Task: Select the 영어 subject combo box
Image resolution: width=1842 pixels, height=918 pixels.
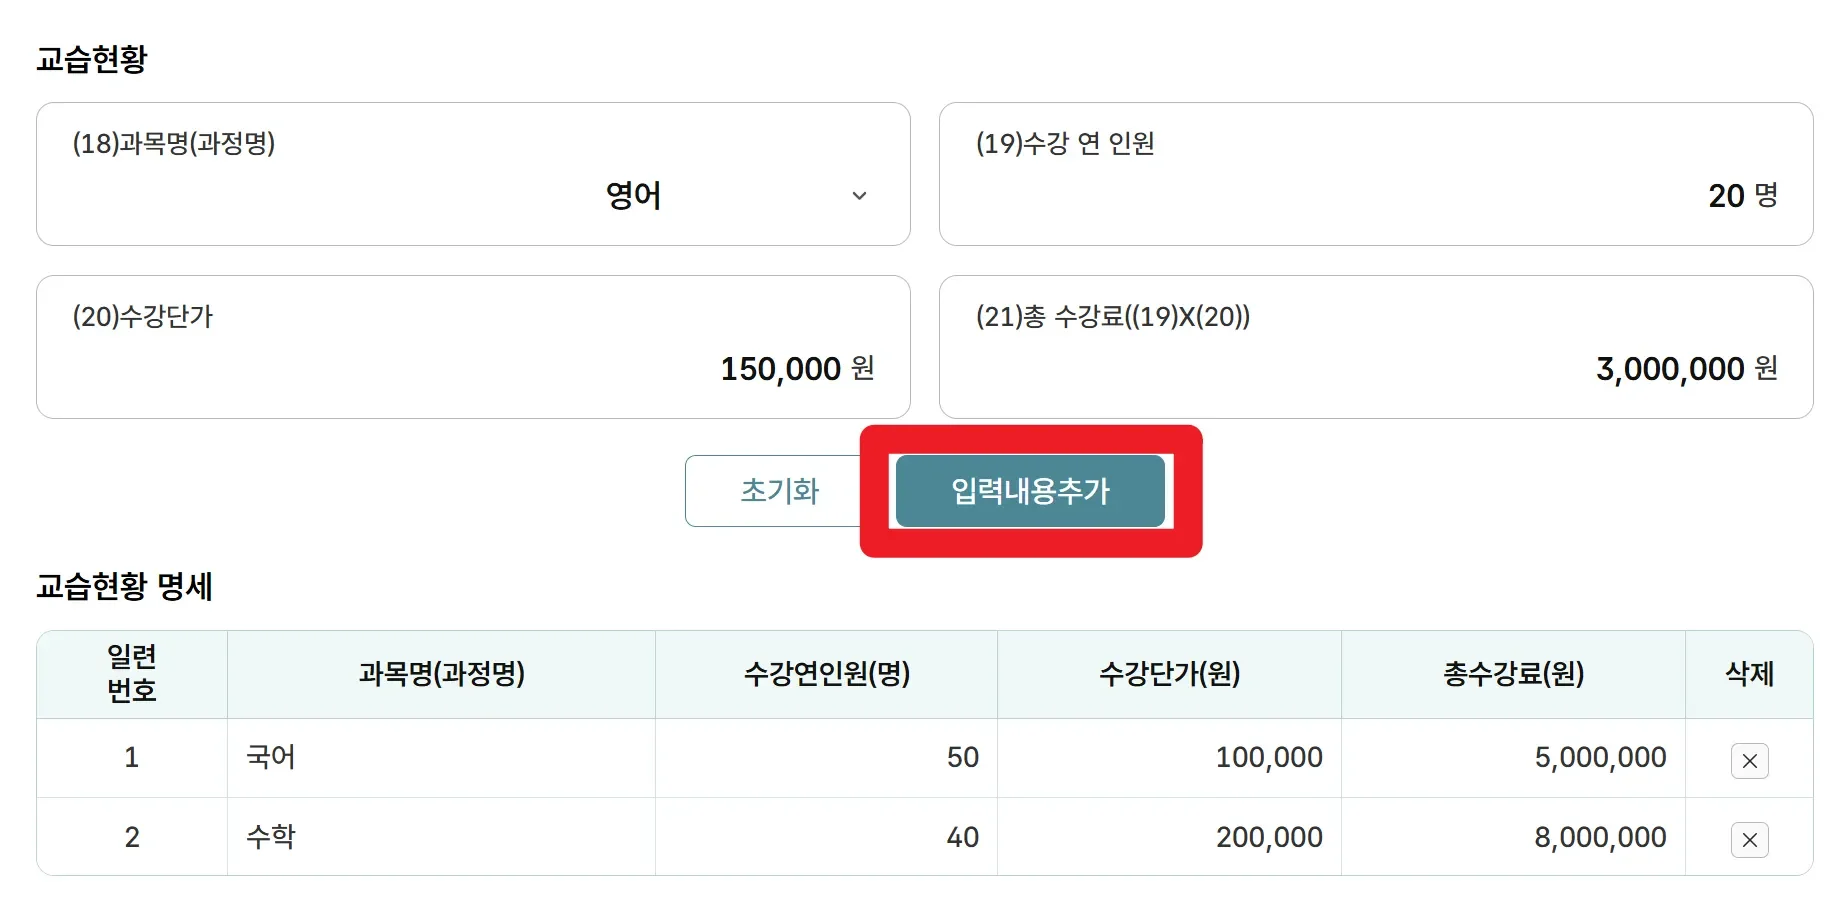Action: (634, 196)
